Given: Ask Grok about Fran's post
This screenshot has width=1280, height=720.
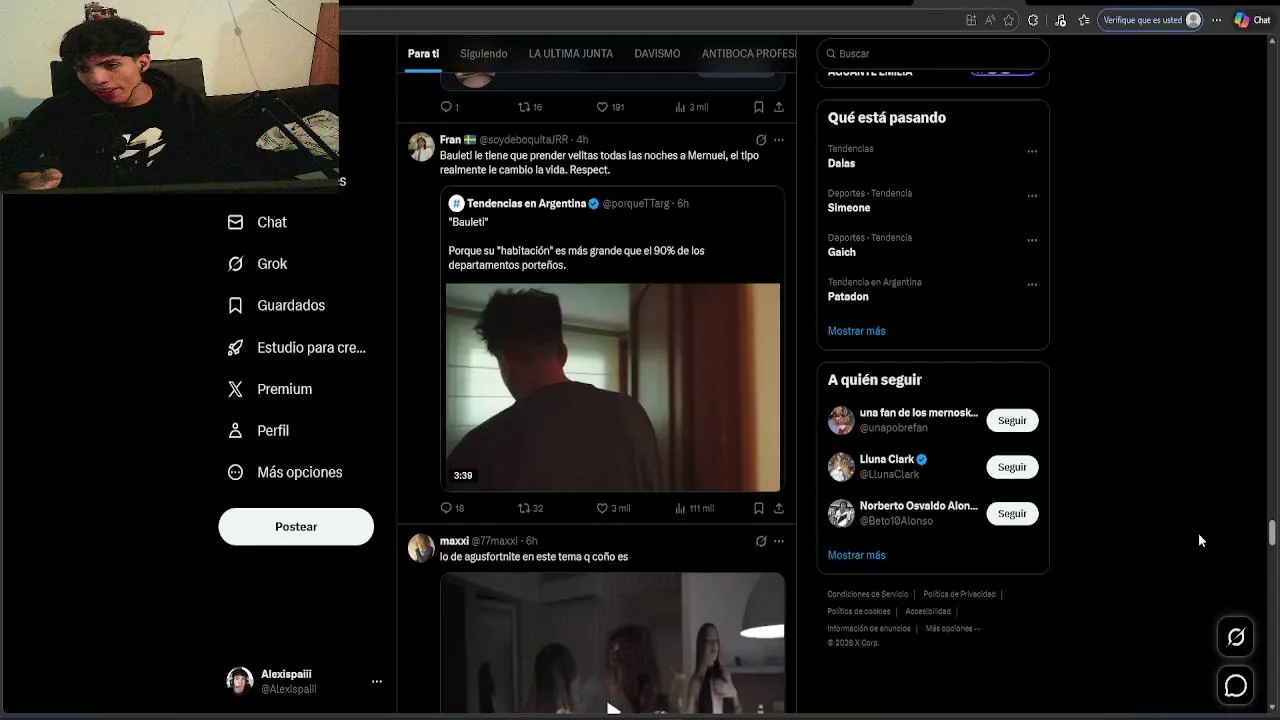Looking at the screenshot, I should click(761, 140).
